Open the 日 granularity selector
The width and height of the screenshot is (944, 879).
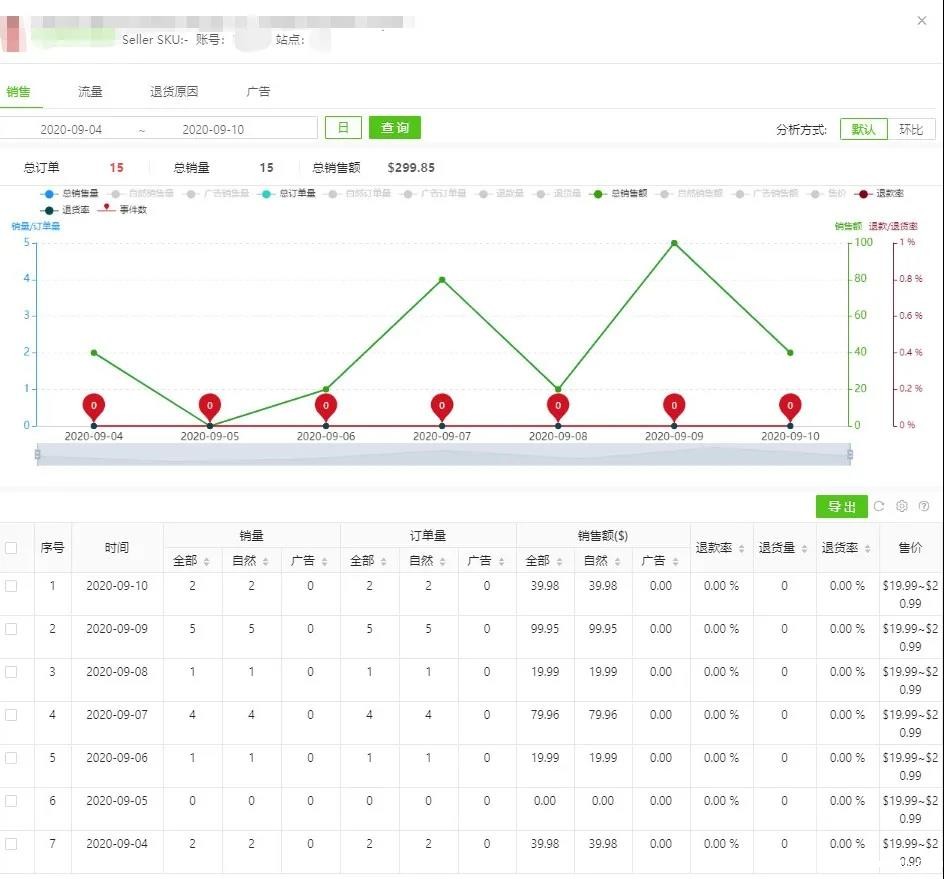[342, 128]
